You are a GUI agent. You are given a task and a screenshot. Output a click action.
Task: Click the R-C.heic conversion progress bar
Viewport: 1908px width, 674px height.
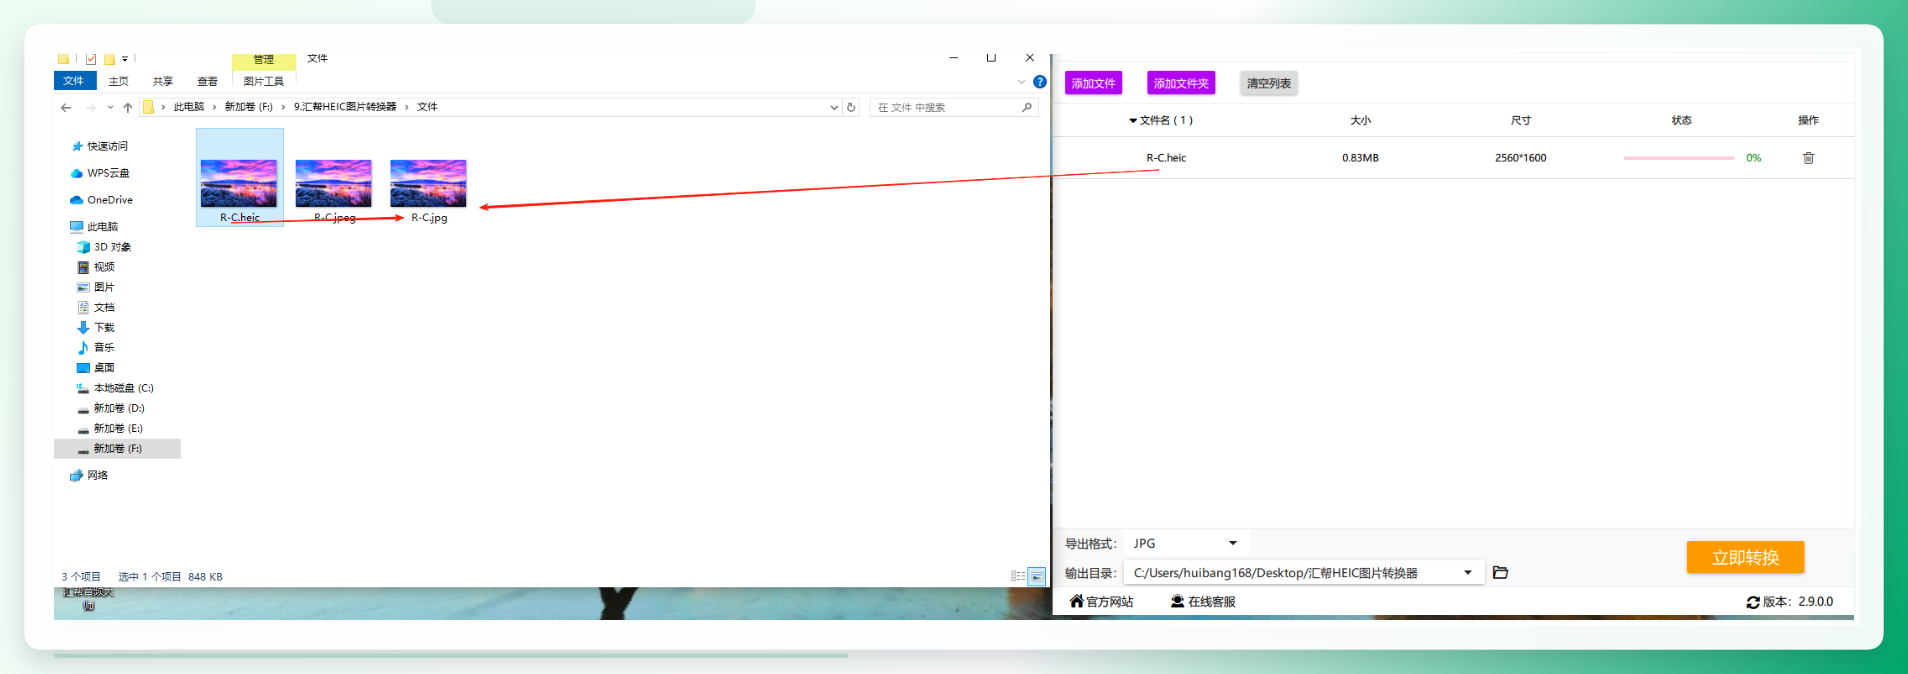tap(1678, 158)
